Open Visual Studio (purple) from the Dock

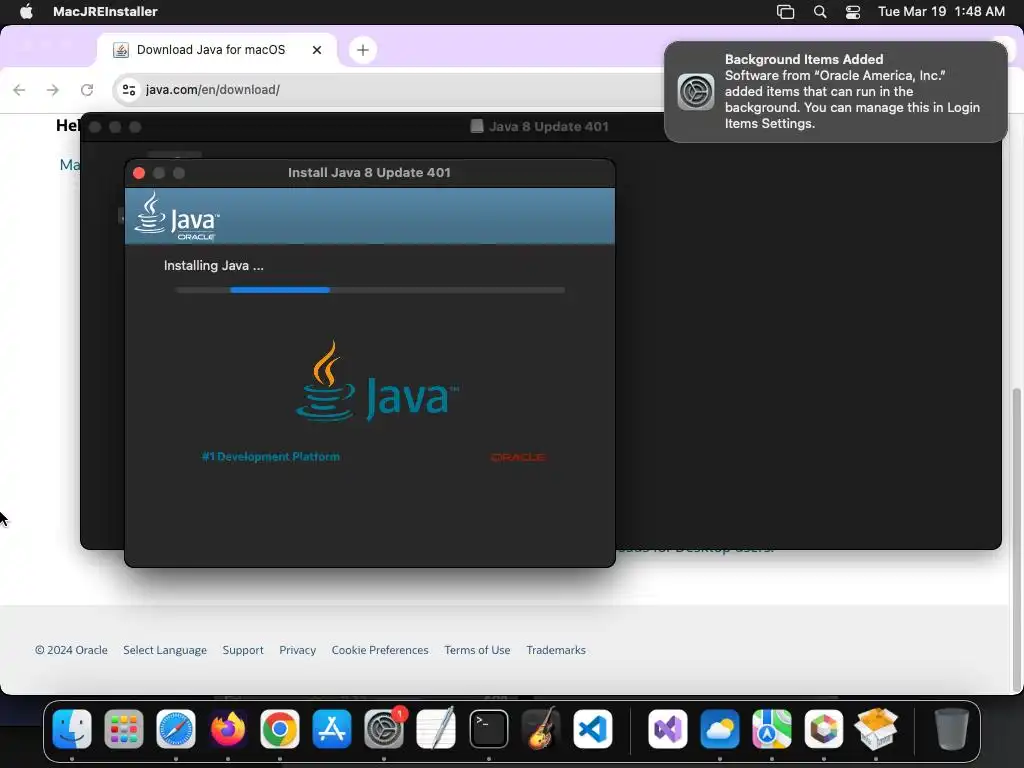[667, 729]
